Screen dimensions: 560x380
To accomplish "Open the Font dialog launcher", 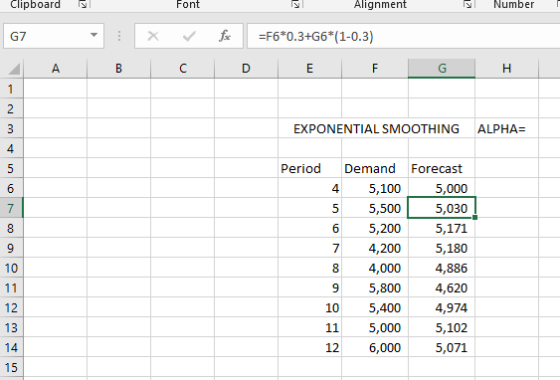I will point(295,4).
